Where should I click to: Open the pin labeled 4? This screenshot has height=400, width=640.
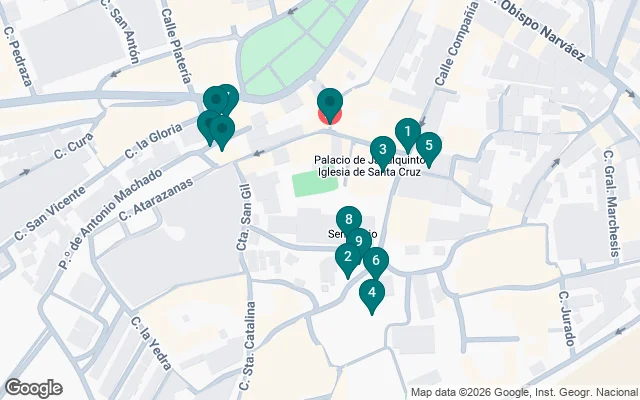pos(371,293)
